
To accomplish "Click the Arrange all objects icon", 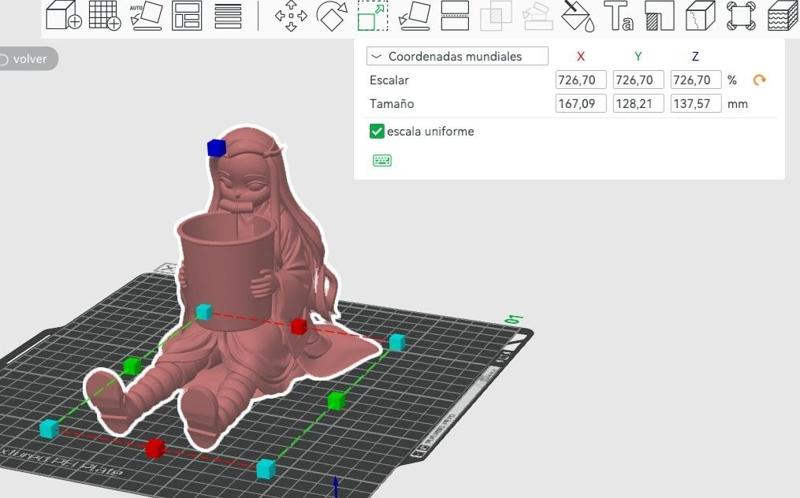I will 187,15.
